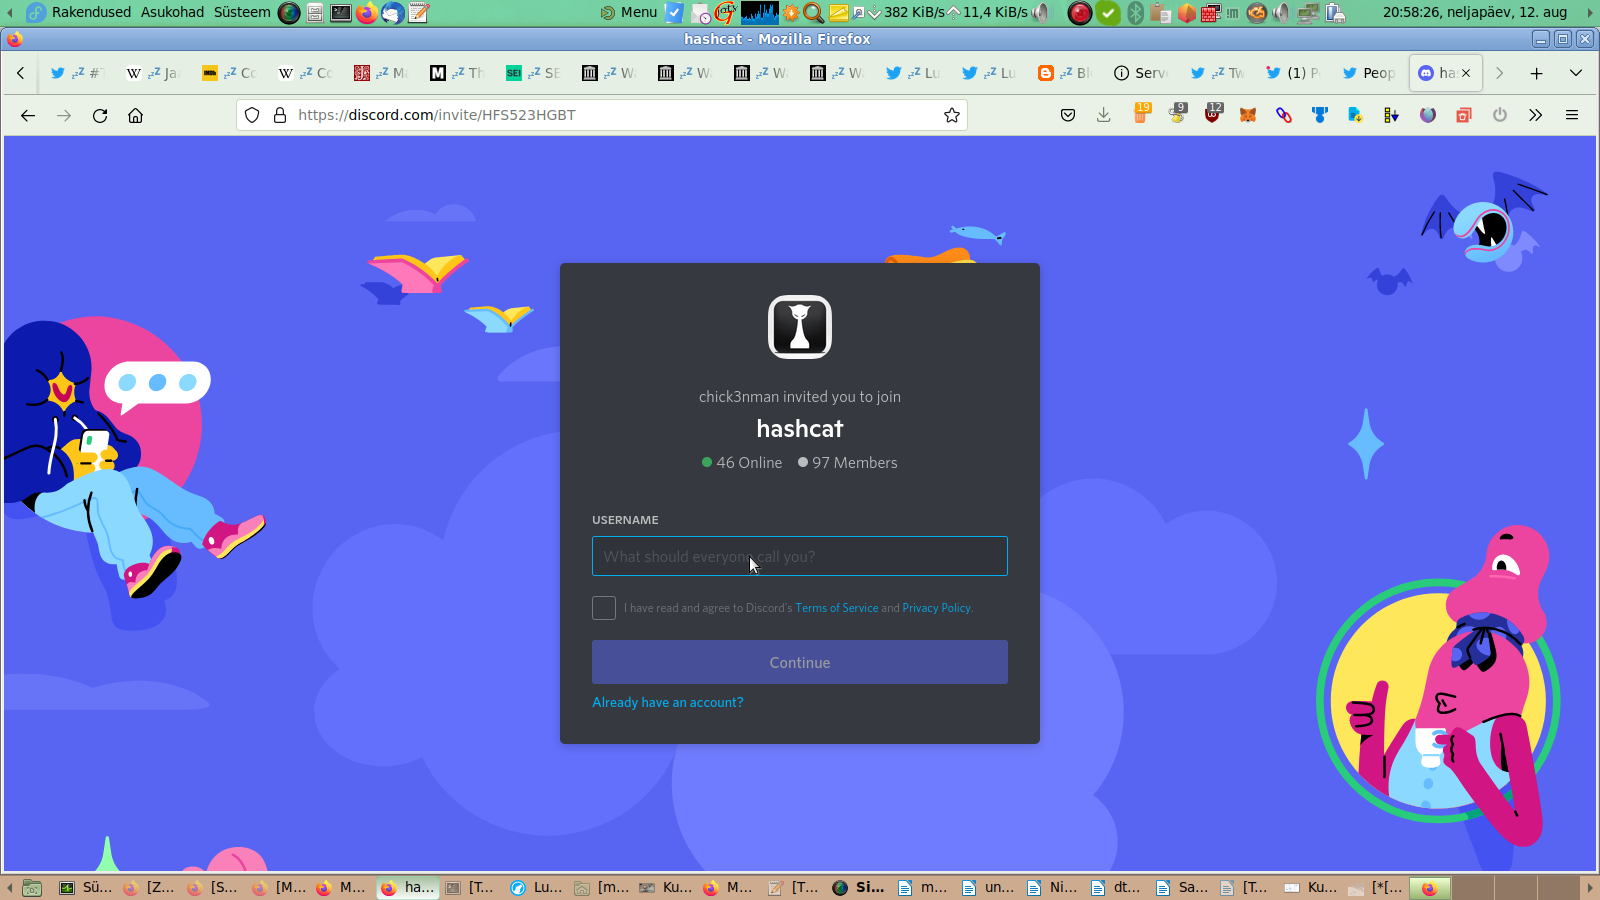Agree to Discord's terms checkbox
This screenshot has width=1600, height=900.
coord(604,608)
